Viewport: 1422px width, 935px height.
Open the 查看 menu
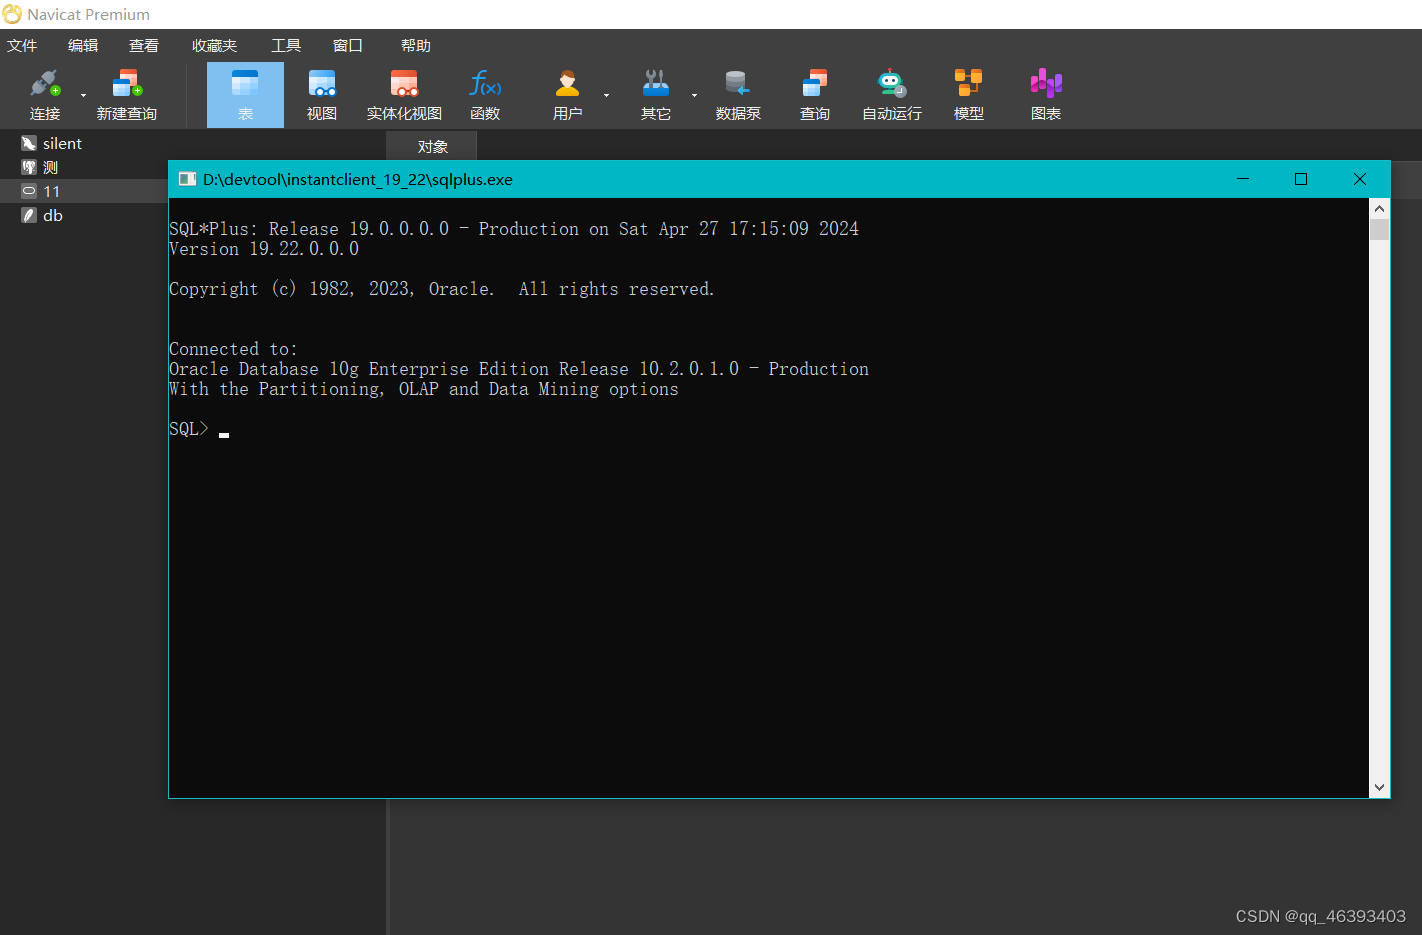point(144,46)
